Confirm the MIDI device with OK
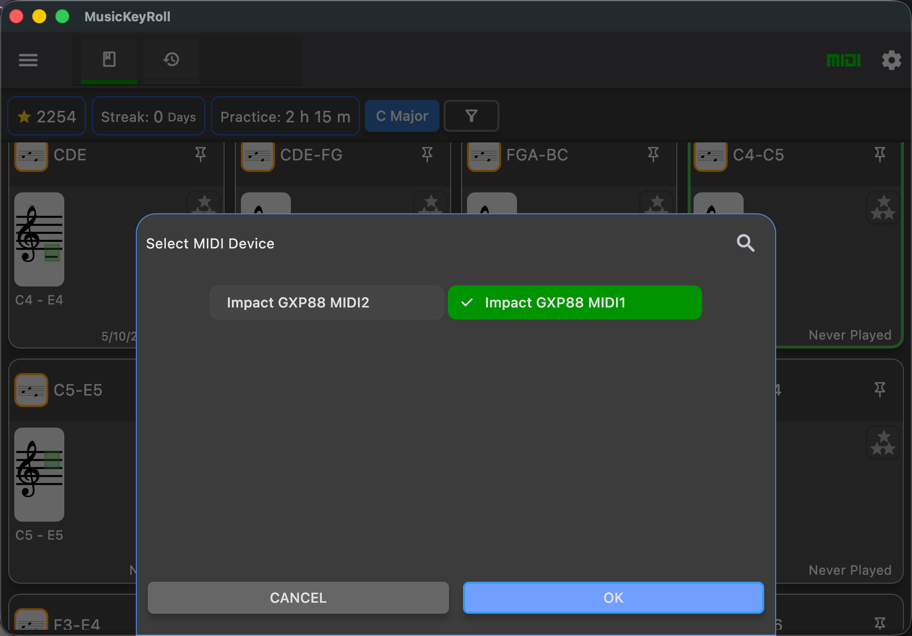912x636 pixels. 613,598
